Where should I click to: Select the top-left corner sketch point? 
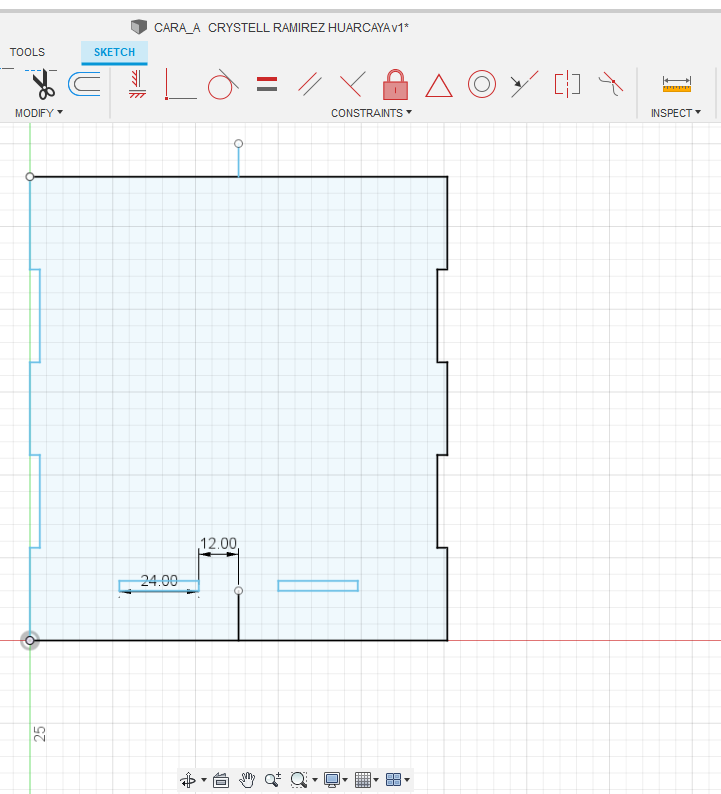coord(30,177)
